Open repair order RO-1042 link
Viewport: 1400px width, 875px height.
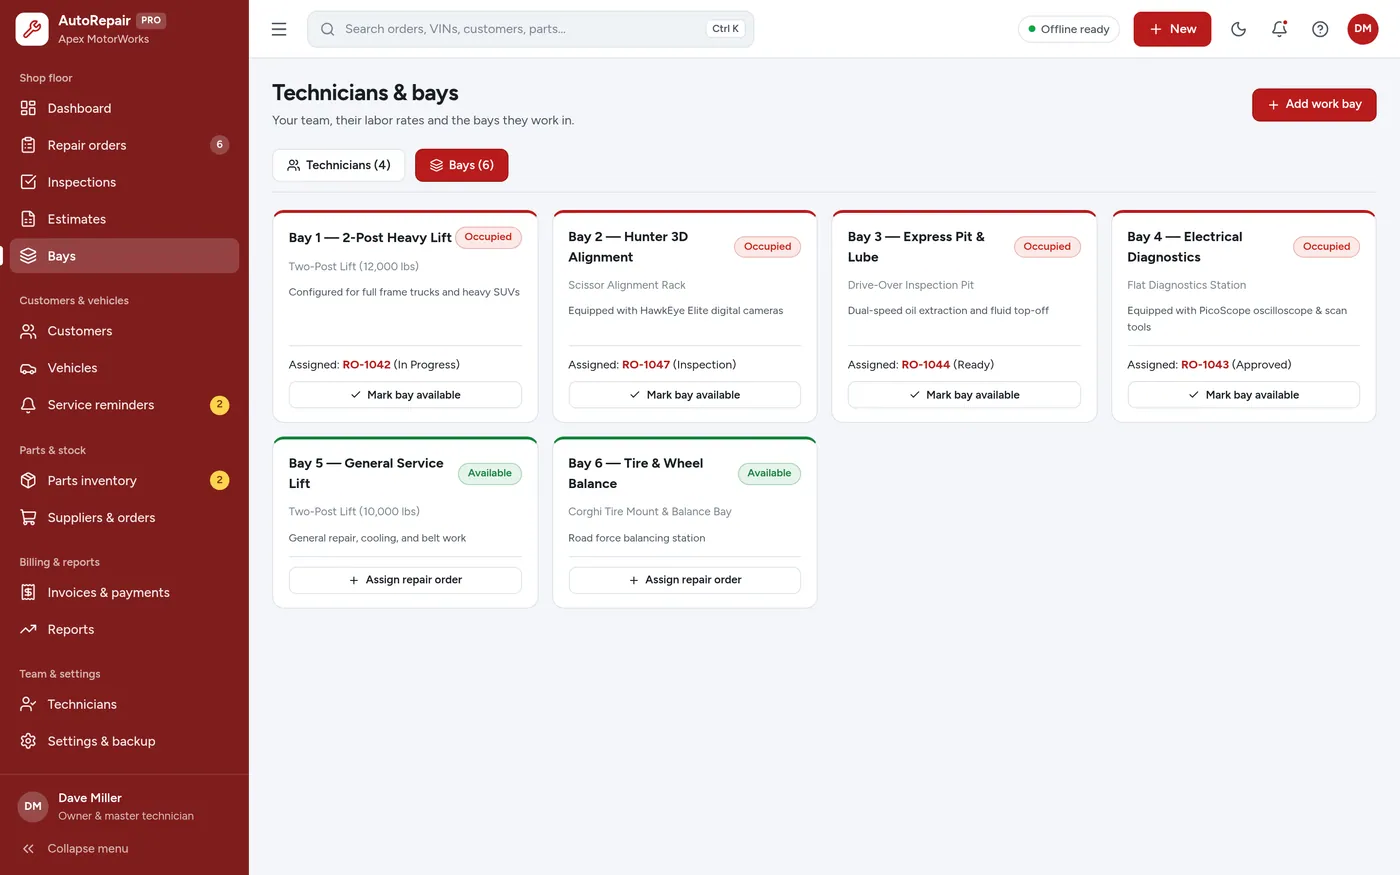tap(367, 365)
